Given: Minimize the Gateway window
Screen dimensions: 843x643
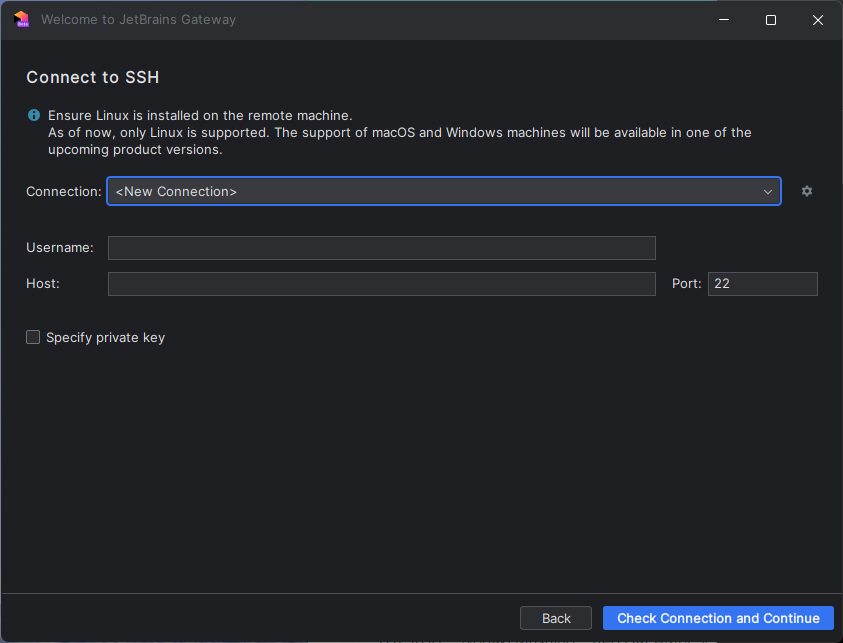Looking at the screenshot, I should click(724, 20).
